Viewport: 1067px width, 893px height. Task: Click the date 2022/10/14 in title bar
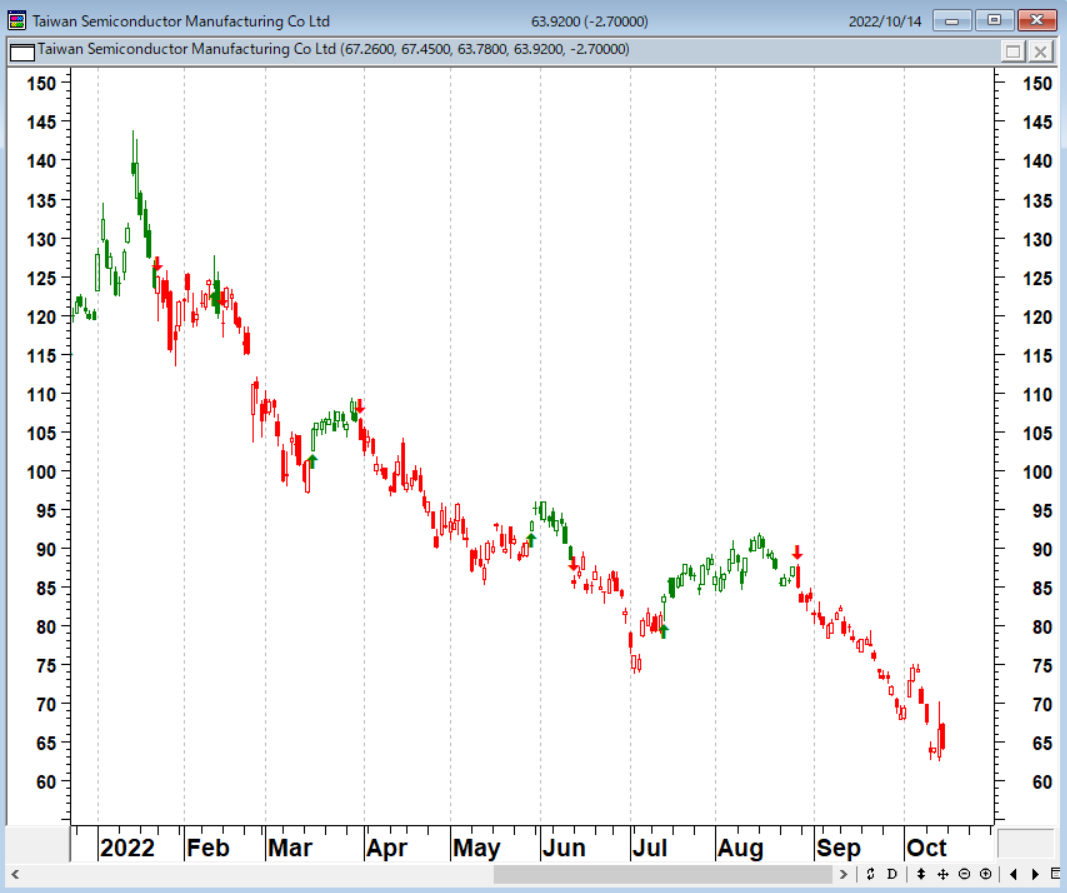[x=885, y=21]
